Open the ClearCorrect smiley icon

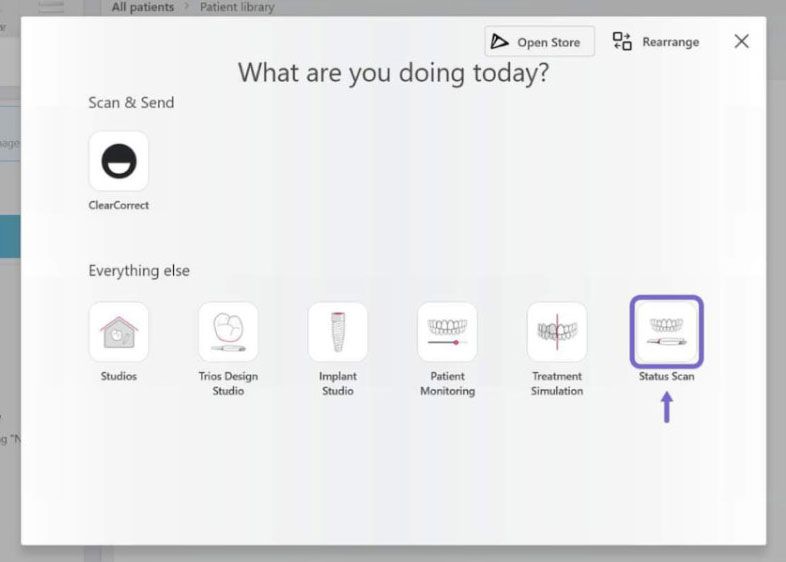click(x=119, y=161)
